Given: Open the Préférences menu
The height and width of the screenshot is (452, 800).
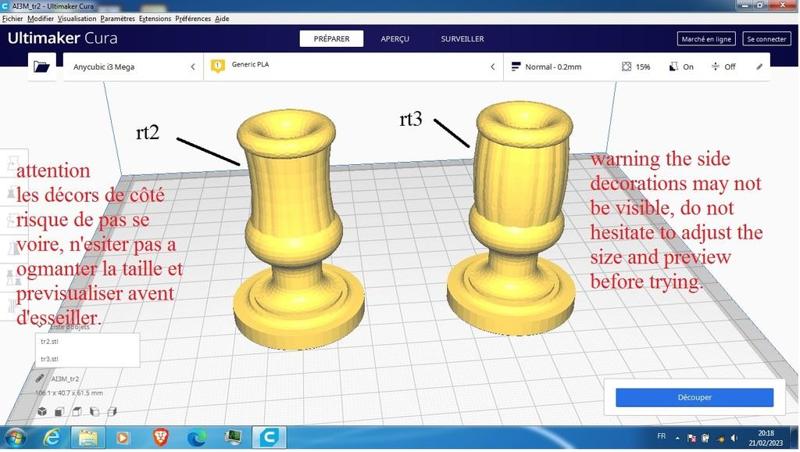Looking at the screenshot, I should click(x=193, y=18).
